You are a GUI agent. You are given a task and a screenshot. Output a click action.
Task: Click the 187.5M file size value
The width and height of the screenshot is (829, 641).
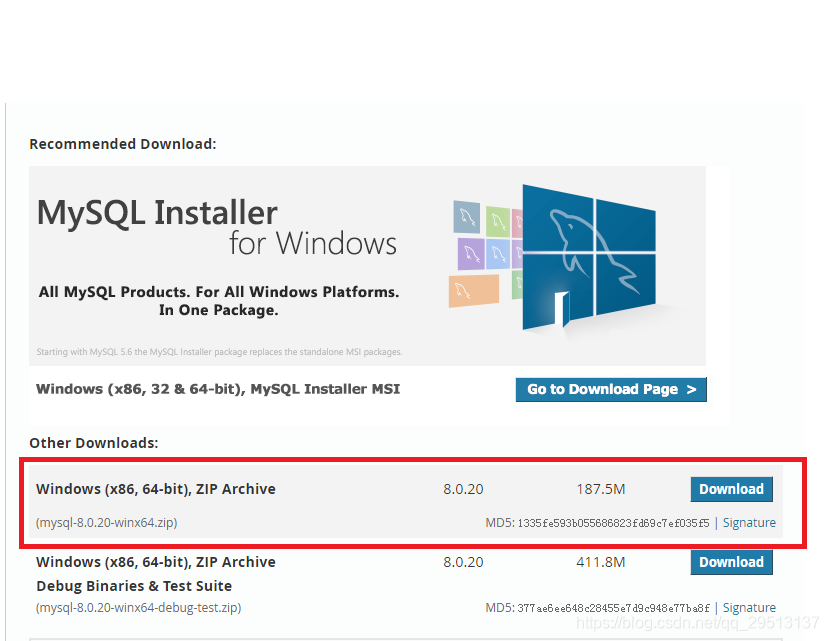601,489
